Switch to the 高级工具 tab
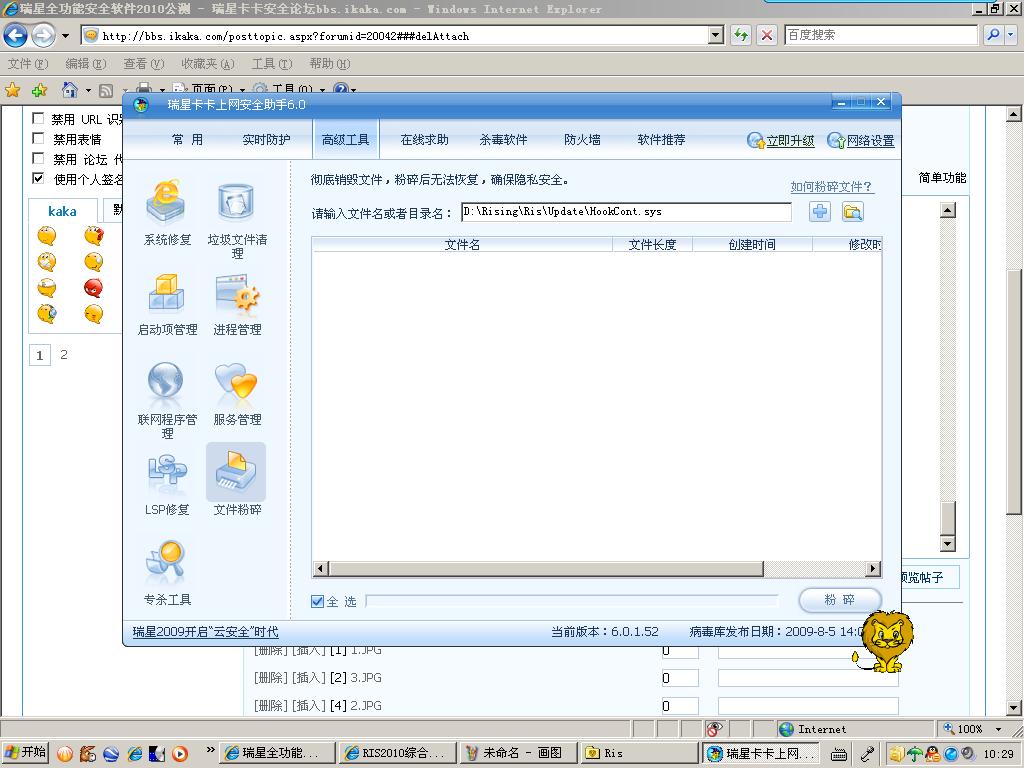This screenshot has width=1024, height=768. [345, 140]
